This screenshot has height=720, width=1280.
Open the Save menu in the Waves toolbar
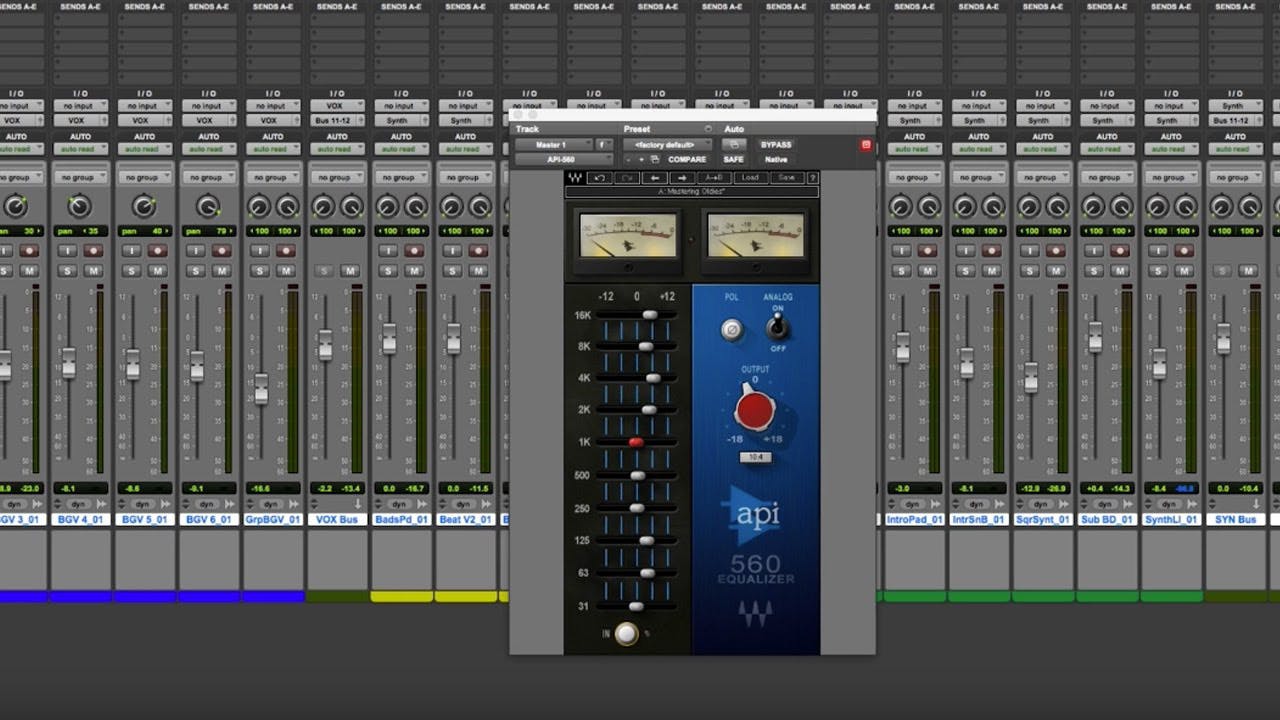[787, 178]
